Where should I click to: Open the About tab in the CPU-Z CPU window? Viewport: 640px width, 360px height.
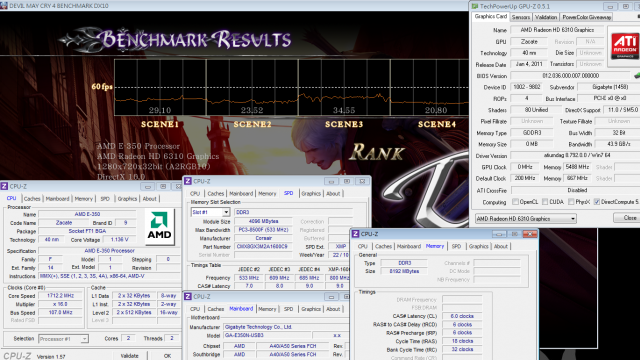[x=149, y=199]
